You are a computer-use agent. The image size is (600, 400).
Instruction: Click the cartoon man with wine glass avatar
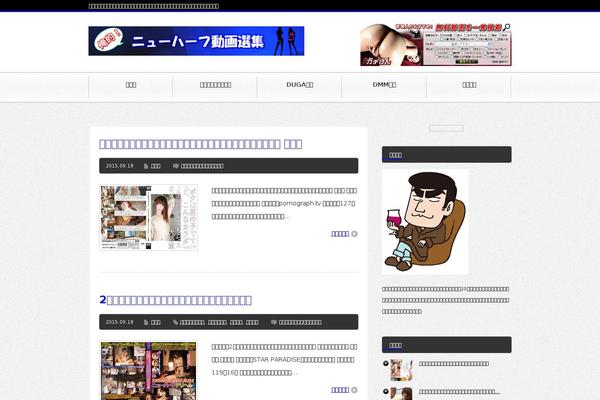[425, 222]
